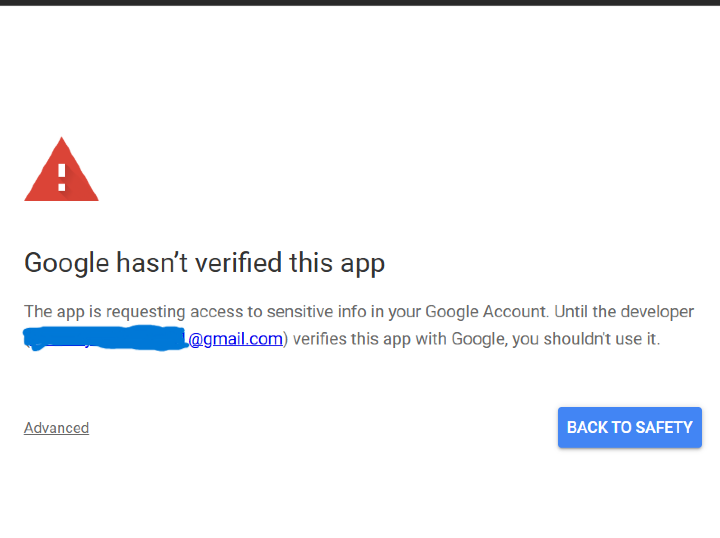Click the white exclamation mark in the triangle

pos(61,176)
